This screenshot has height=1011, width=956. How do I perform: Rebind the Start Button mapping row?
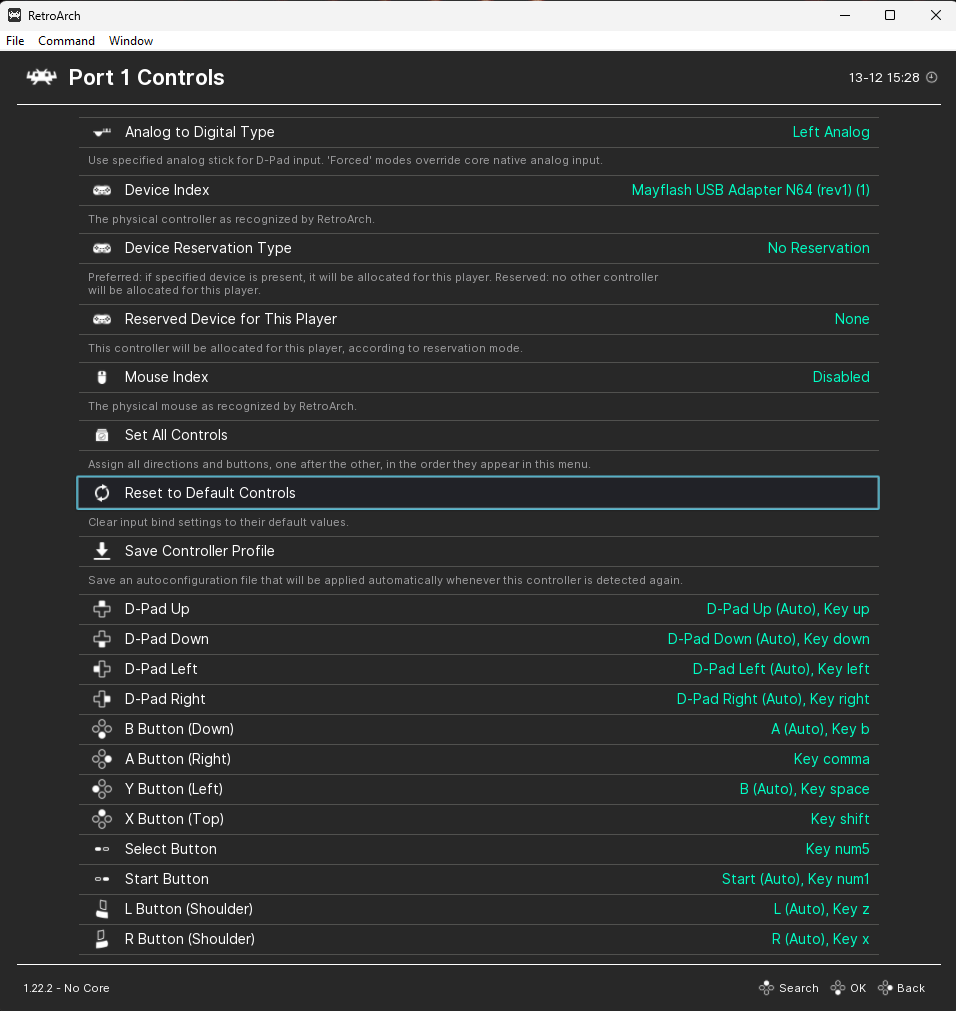coord(478,879)
